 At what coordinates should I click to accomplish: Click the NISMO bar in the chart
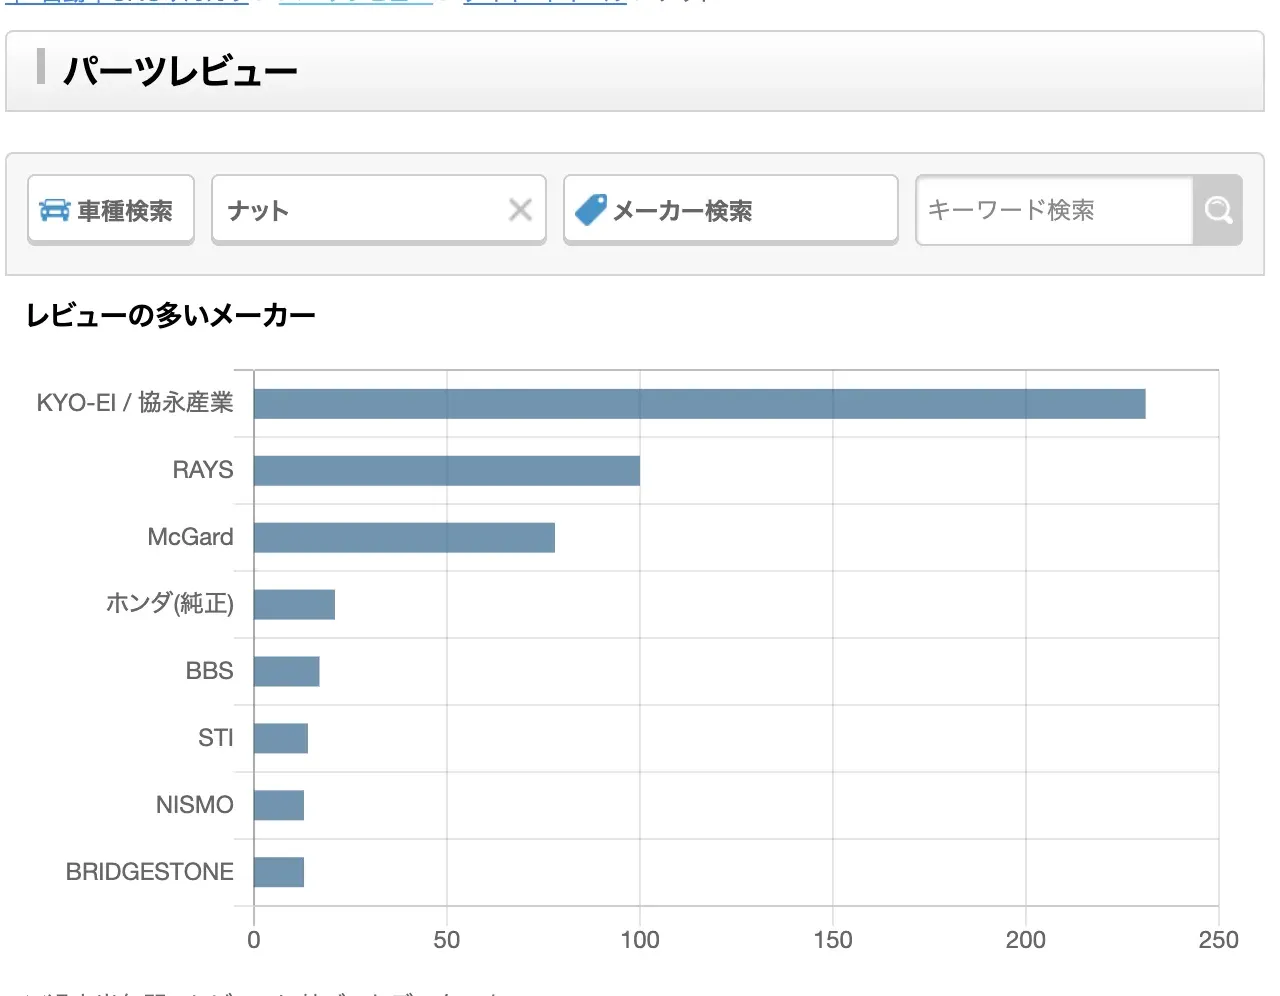pos(279,806)
